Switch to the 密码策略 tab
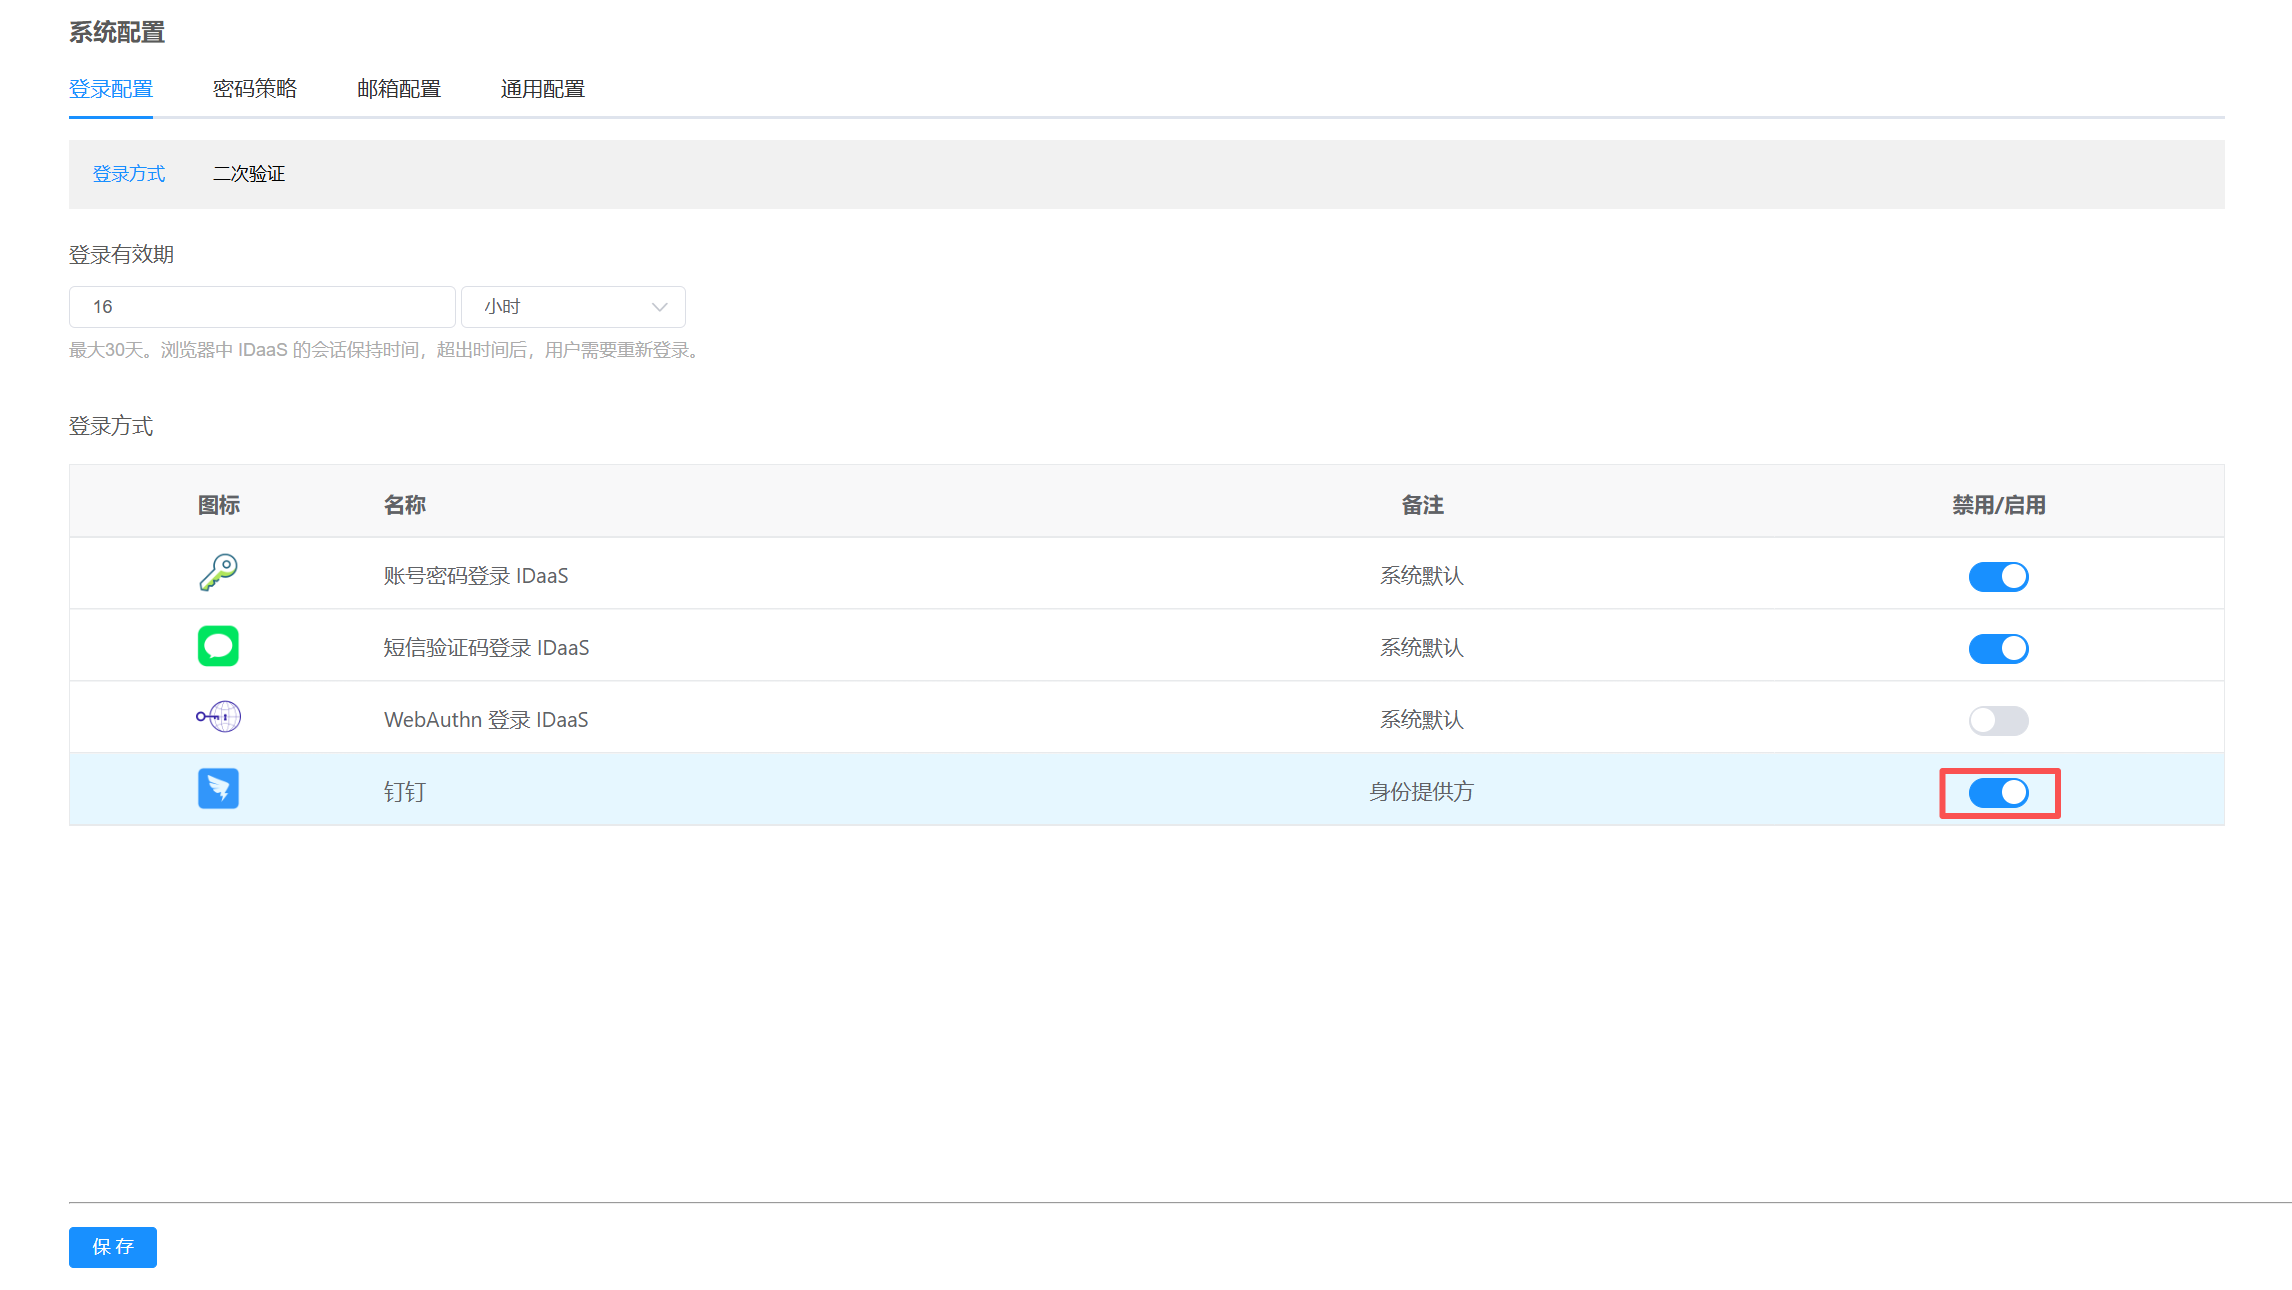Screen dimensions: 2292x1290 255,89
